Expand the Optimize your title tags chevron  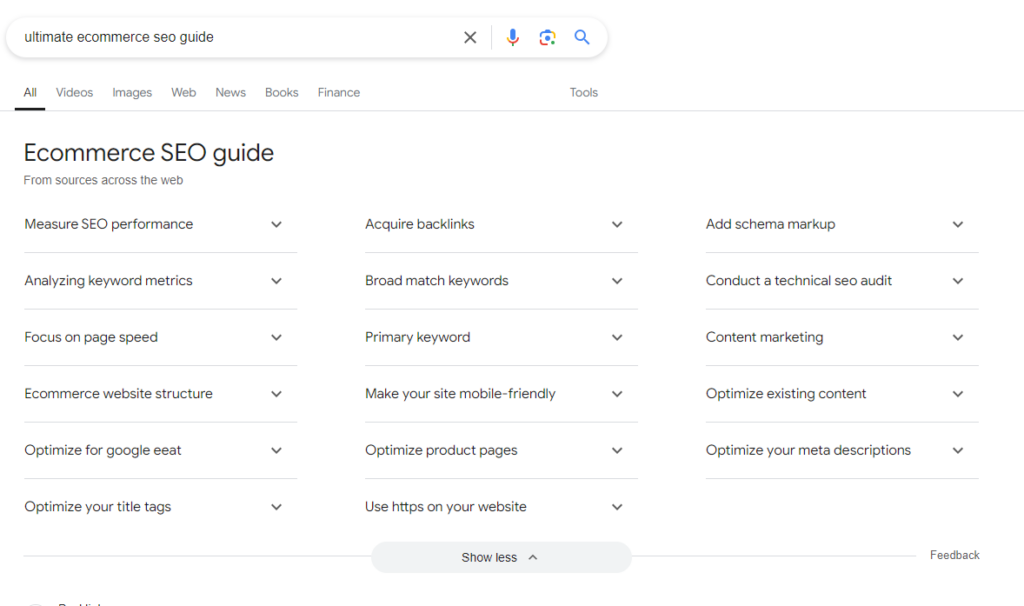point(276,507)
